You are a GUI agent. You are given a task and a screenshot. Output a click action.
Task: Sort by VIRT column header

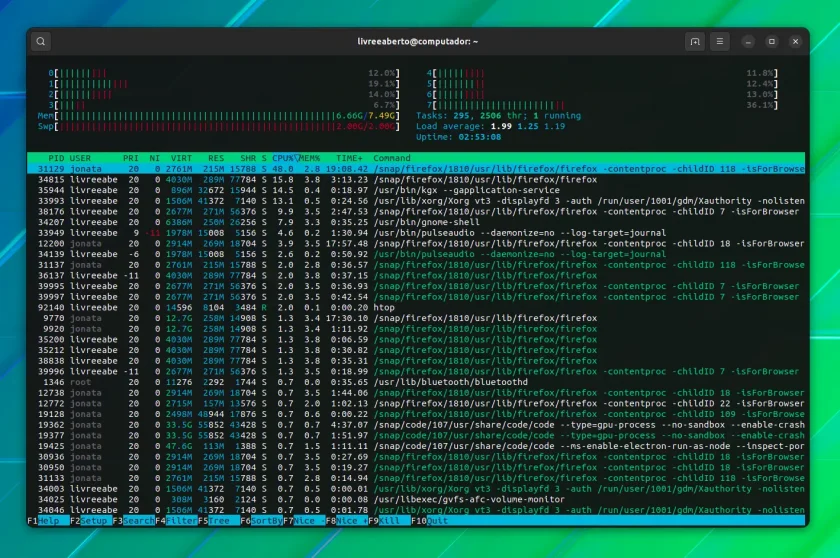pos(181,158)
